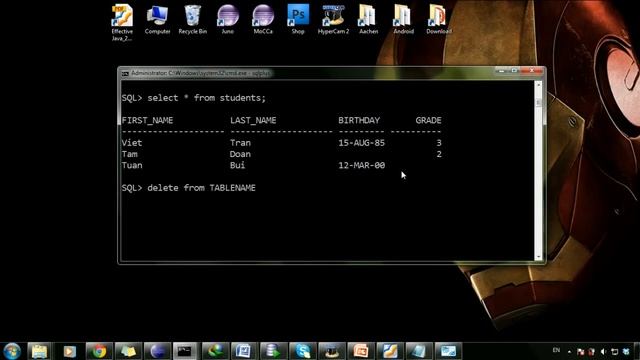This screenshot has height=360, width=640.
Task: Open the Windows Start menu orb
Action: (12, 351)
